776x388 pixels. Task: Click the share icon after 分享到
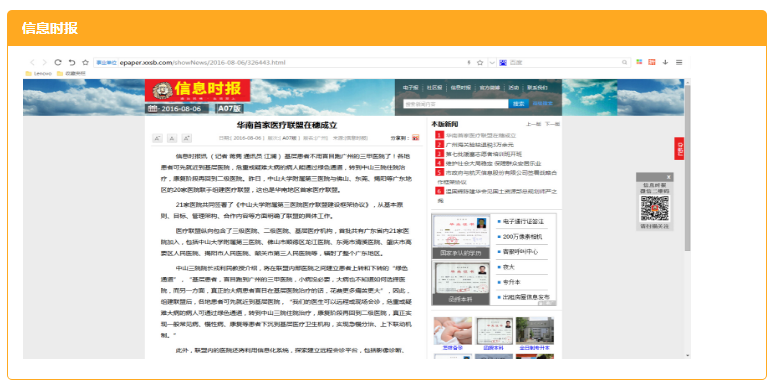[x=416, y=138]
